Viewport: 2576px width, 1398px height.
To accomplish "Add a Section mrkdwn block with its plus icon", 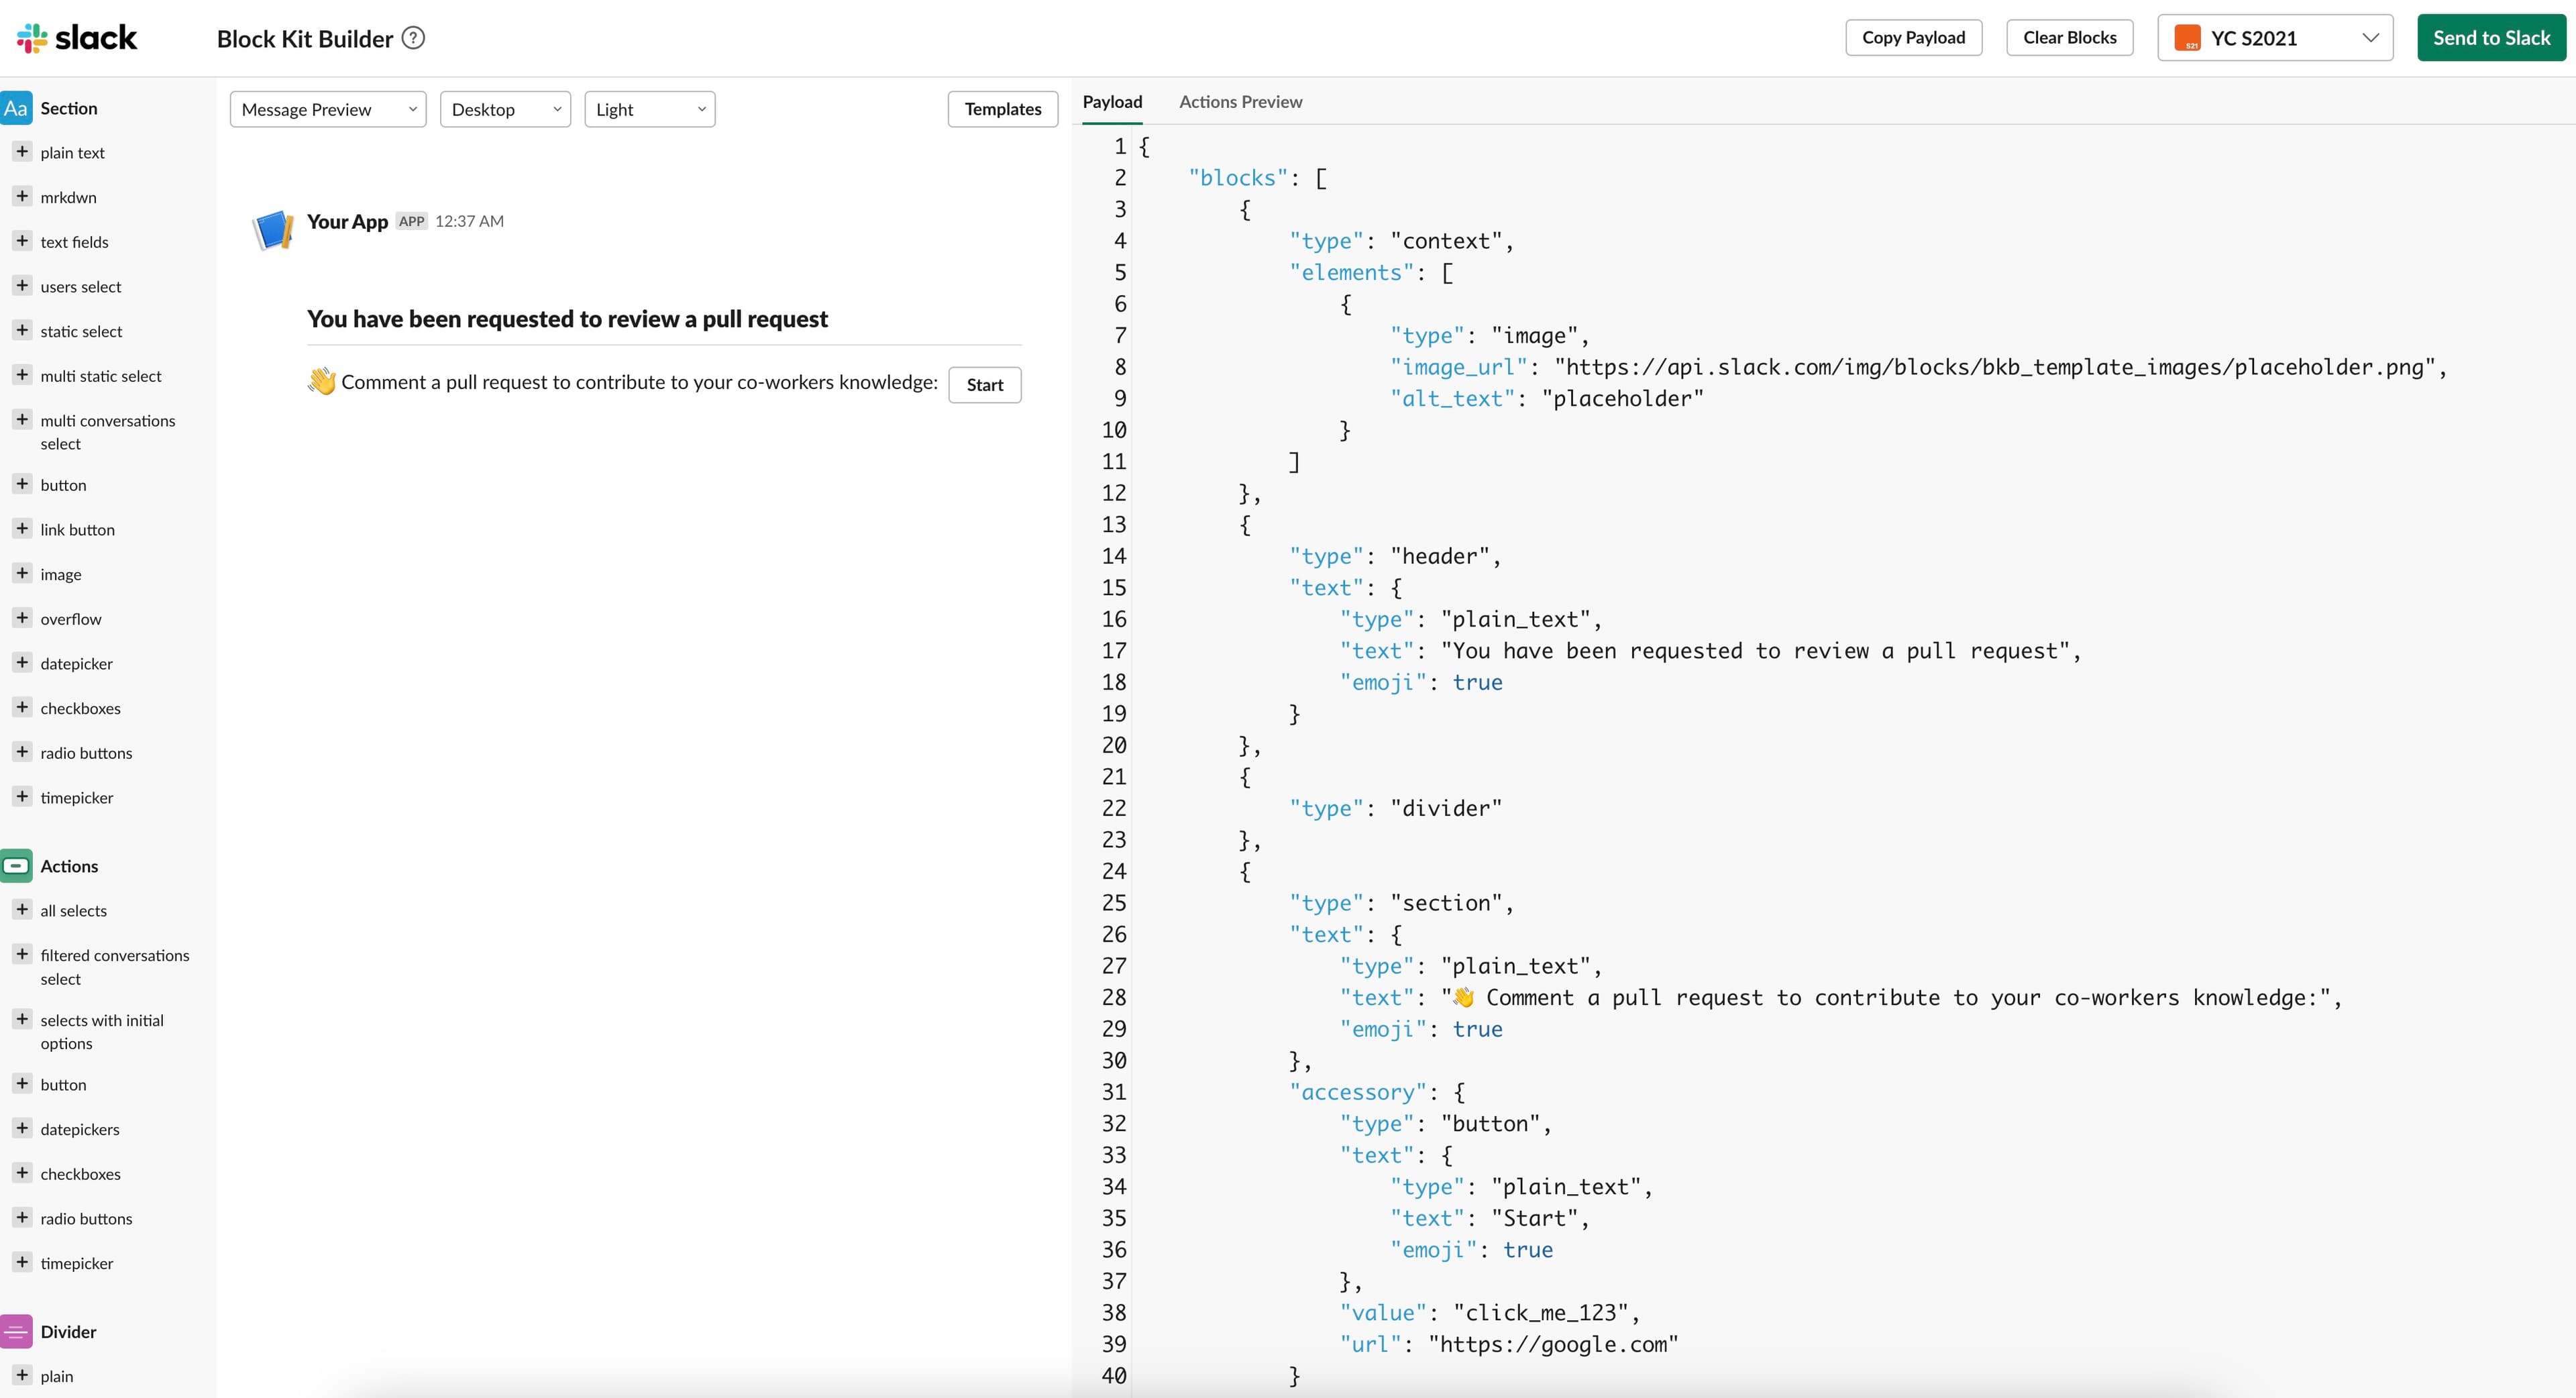I will click(x=22, y=196).
